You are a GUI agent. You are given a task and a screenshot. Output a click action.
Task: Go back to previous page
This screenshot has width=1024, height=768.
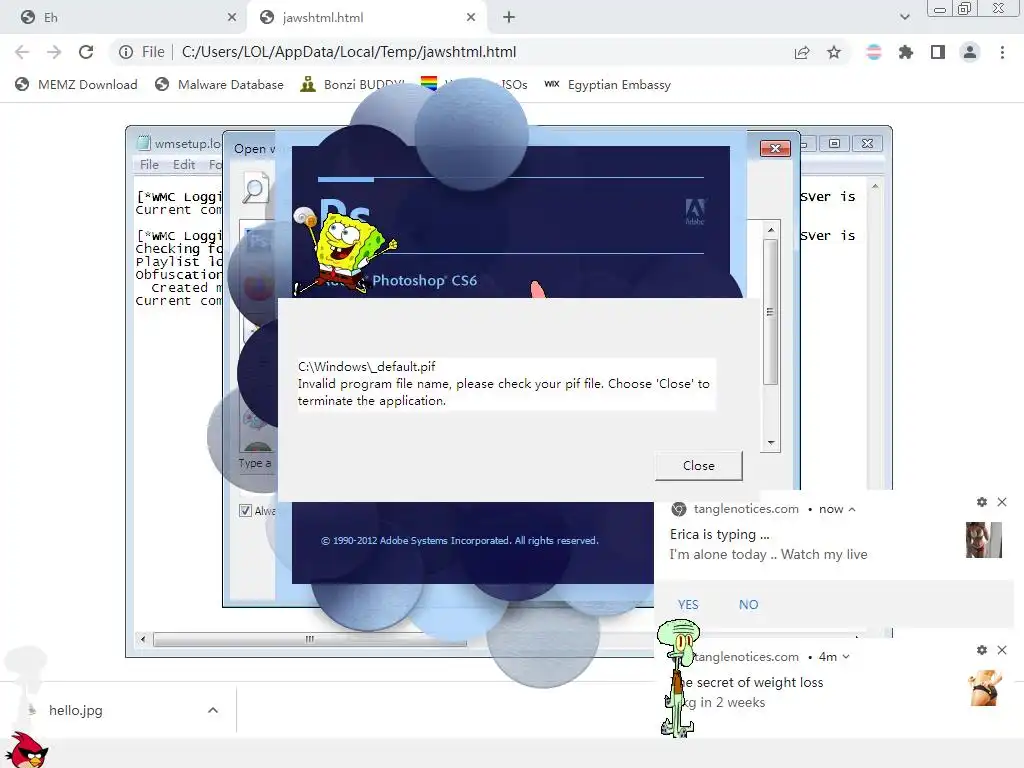22,52
